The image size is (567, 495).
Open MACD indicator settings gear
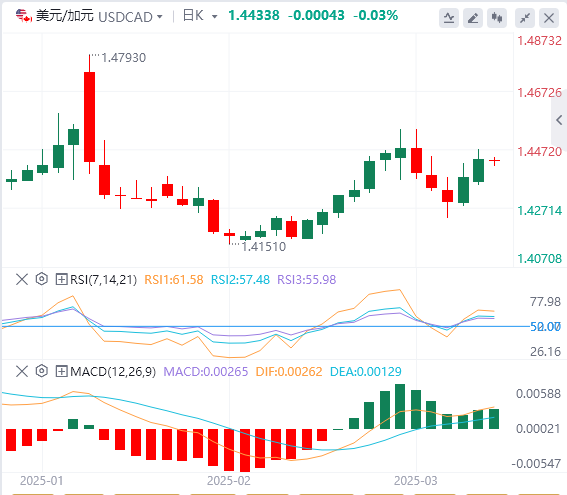click(42, 371)
